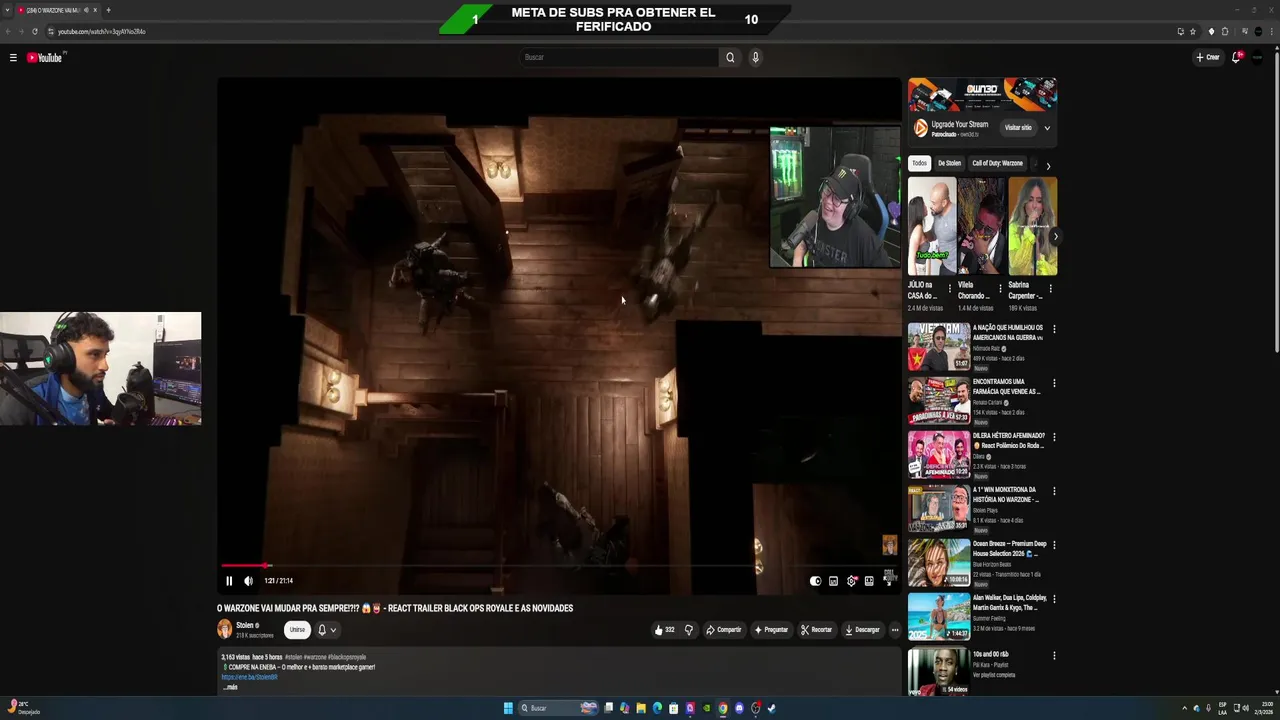Open the Vilela Chorando short thumbnail
The height and width of the screenshot is (720, 1280).
pos(981,226)
